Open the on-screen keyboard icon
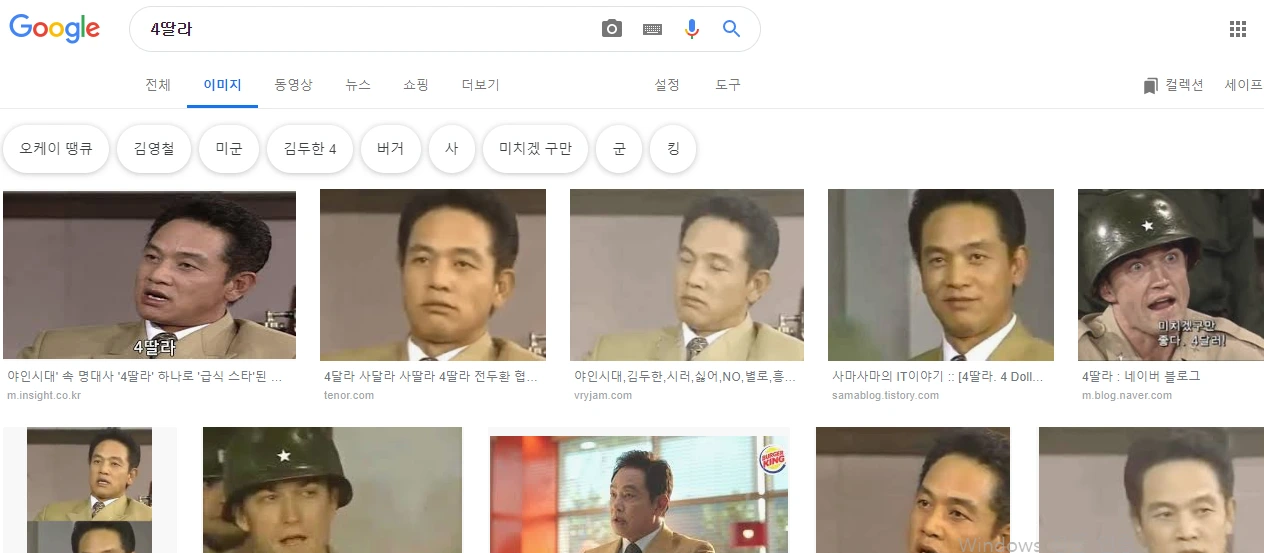 coord(652,29)
